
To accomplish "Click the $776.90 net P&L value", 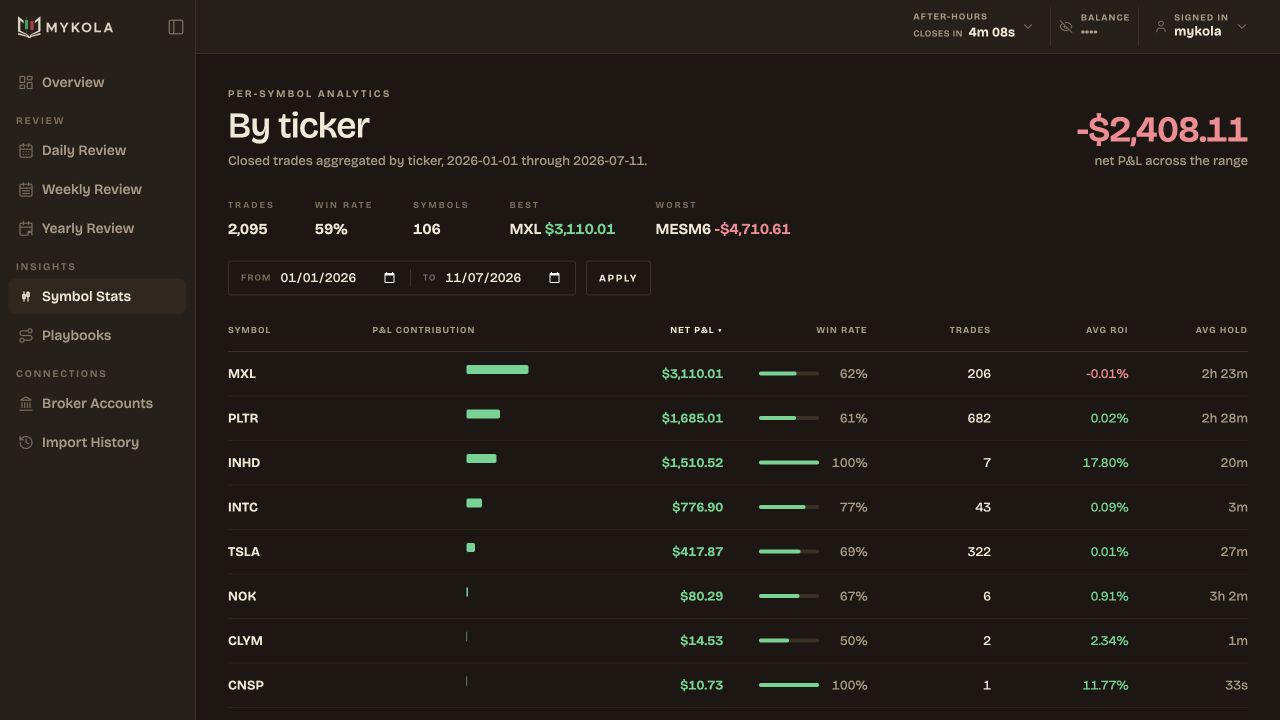I will click(697, 507).
